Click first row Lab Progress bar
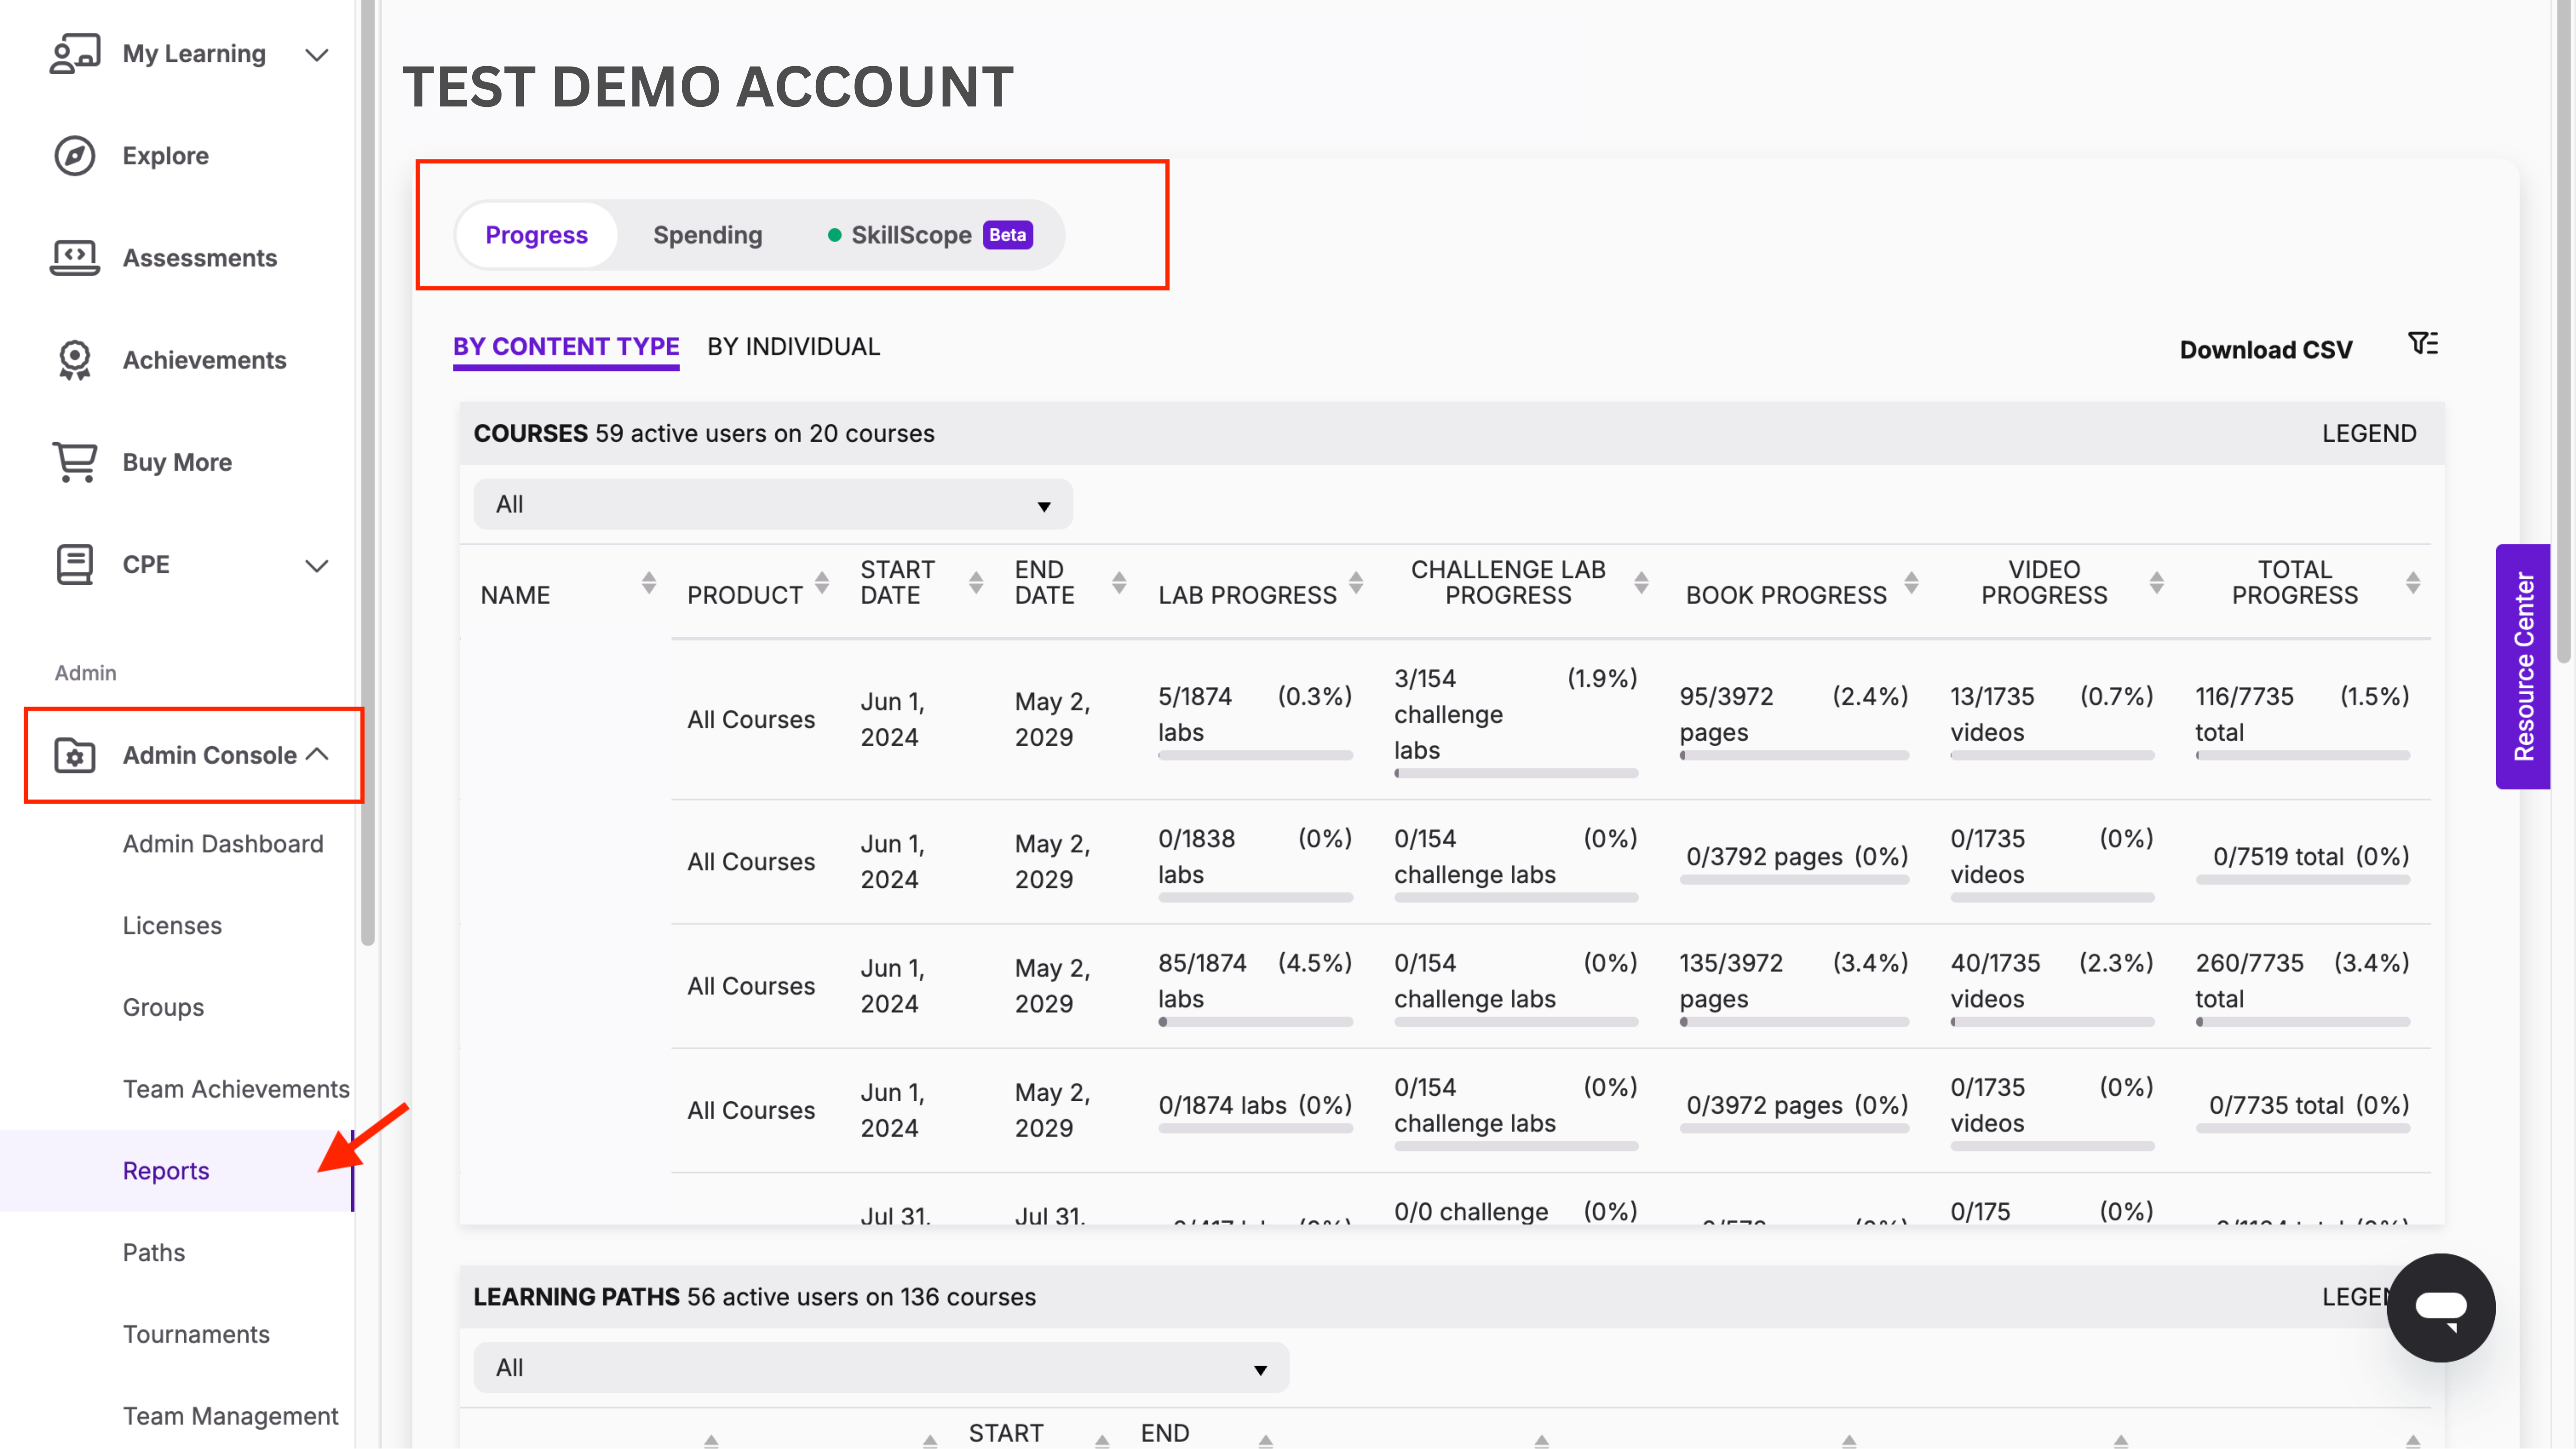Viewport: 2576px width, 1449px height. click(1255, 756)
